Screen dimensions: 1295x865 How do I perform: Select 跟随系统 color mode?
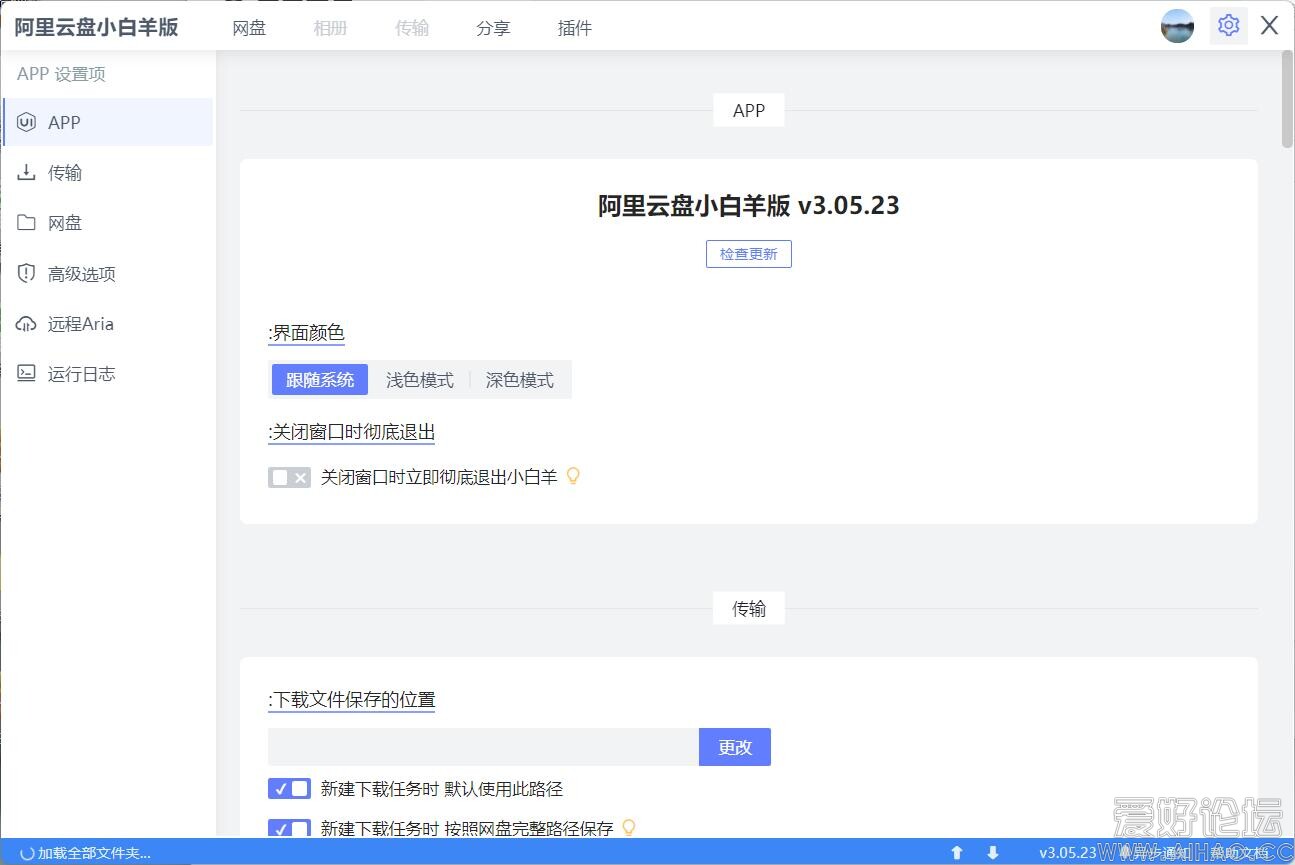pyautogui.click(x=320, y=380)
